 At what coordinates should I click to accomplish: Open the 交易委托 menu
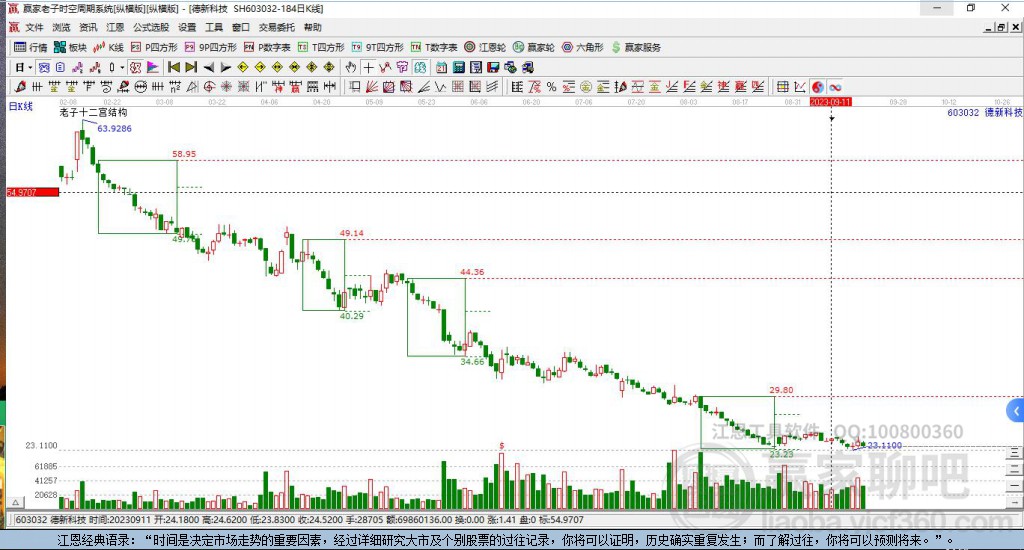(x=276, y=27)
